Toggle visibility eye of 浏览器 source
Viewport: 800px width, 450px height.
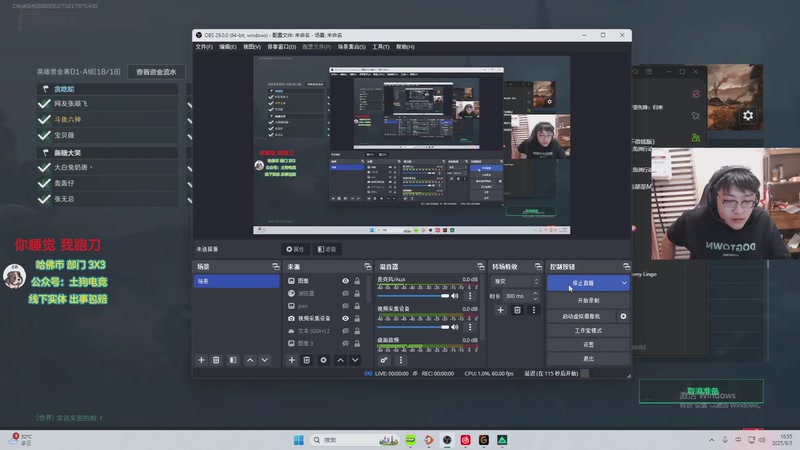345,293
